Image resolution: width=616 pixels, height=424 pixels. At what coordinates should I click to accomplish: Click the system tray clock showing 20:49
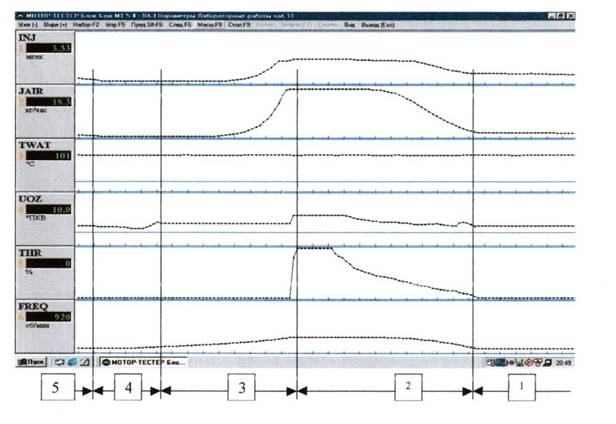[x=563, y=362]
